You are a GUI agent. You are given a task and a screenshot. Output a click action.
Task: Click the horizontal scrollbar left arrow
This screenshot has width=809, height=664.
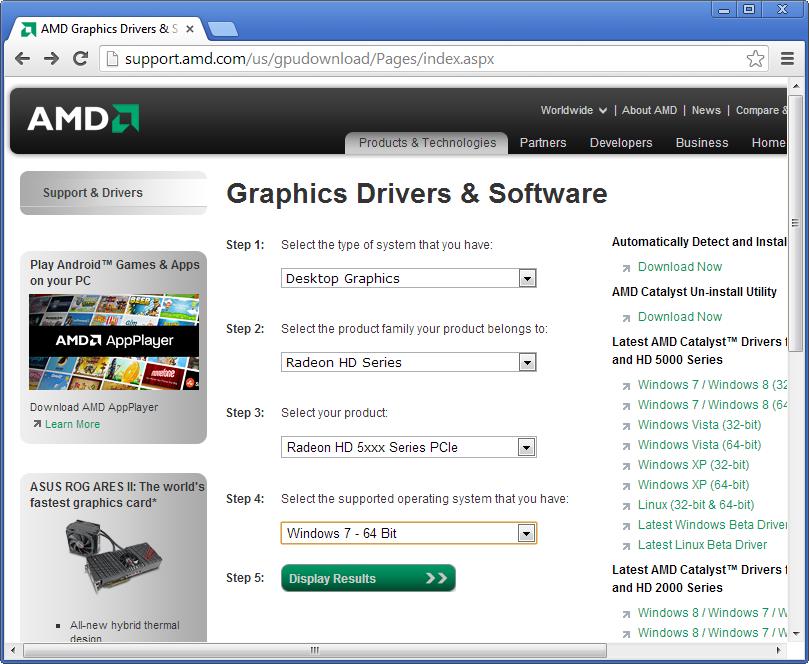point(13,650)
